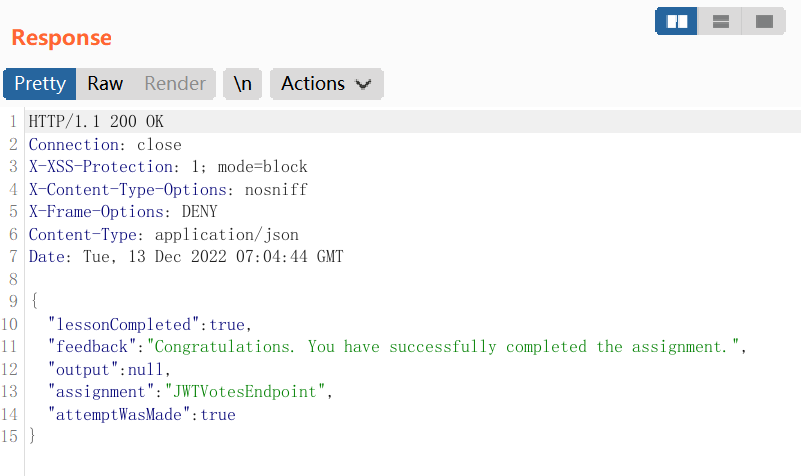Click the Congratulations feedback message text

(443, 347)
